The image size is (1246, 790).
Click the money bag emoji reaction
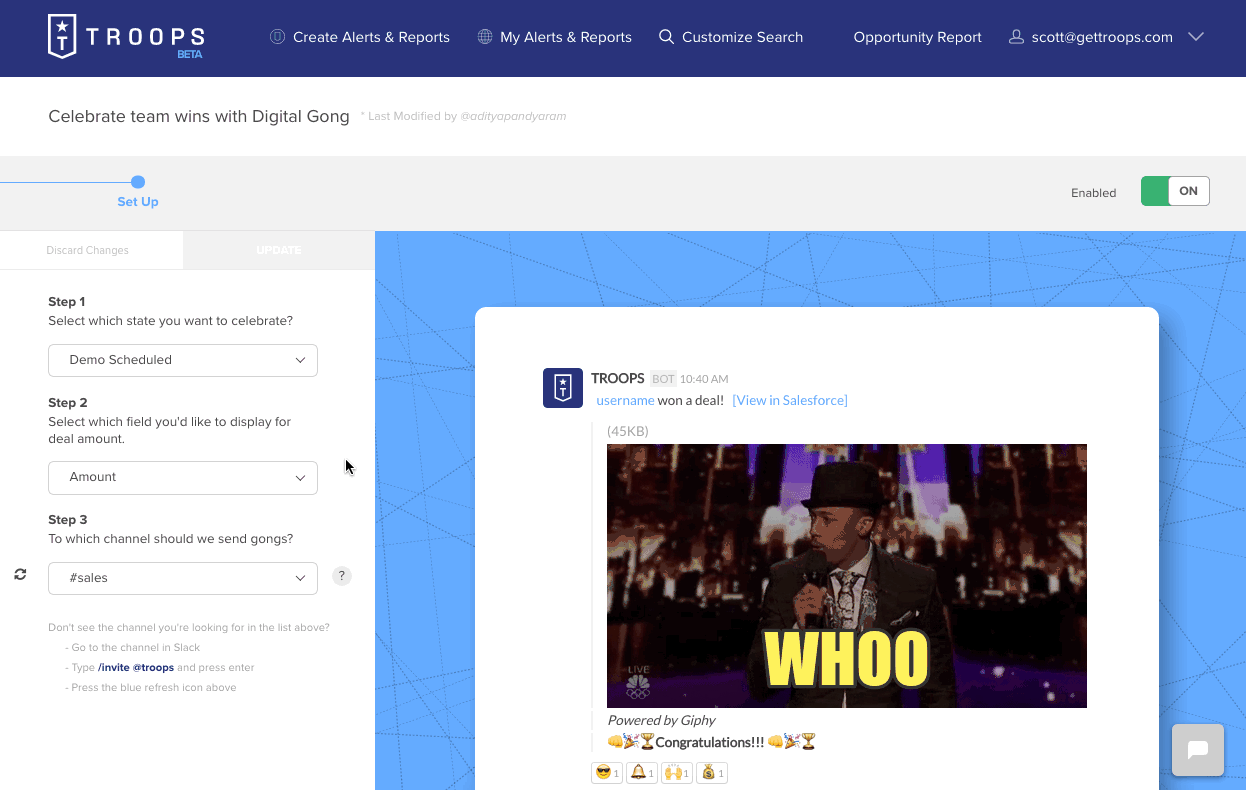[x=712, y=773]
